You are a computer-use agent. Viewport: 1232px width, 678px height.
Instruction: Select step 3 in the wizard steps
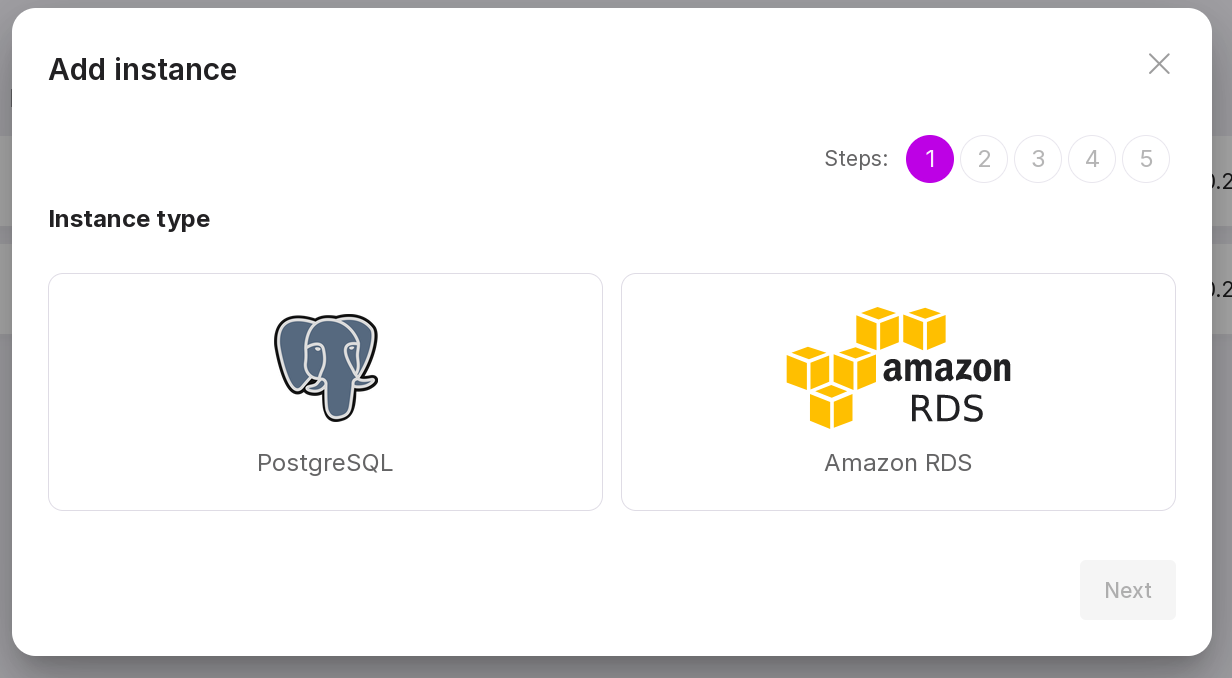(x=1038, y=159)
